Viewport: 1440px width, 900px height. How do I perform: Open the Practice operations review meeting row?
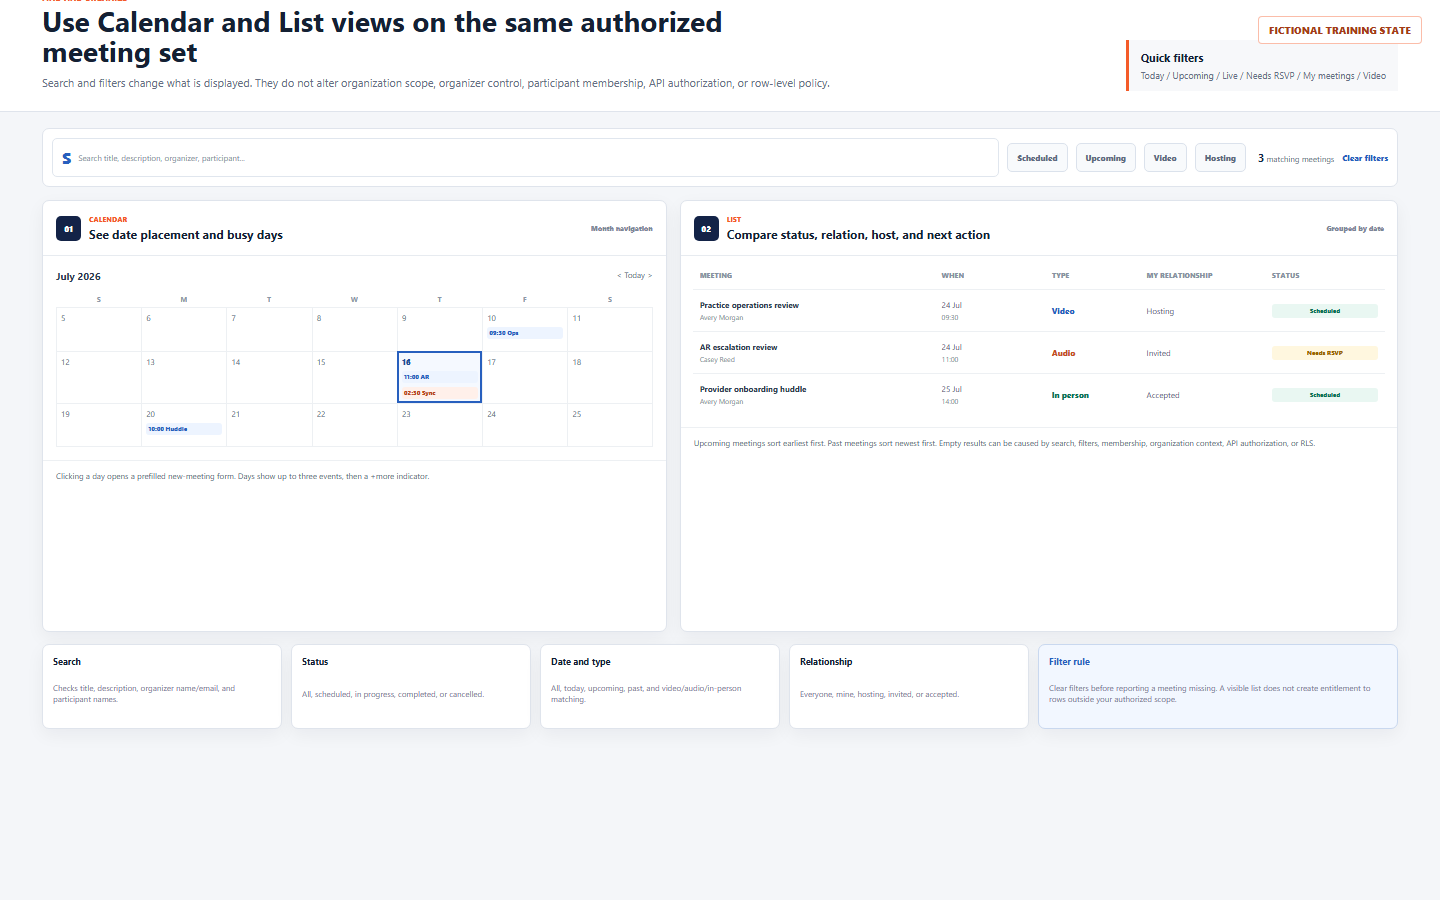[x=1039, y=311]
